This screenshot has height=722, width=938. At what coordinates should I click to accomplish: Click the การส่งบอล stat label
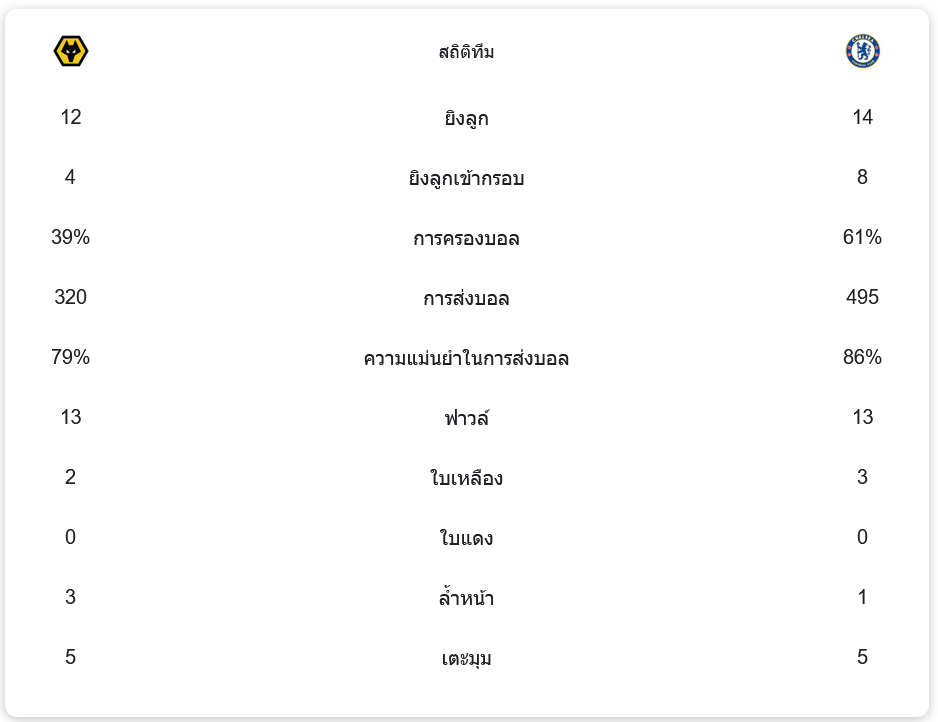pyautogui.click(x=466, y=299)
